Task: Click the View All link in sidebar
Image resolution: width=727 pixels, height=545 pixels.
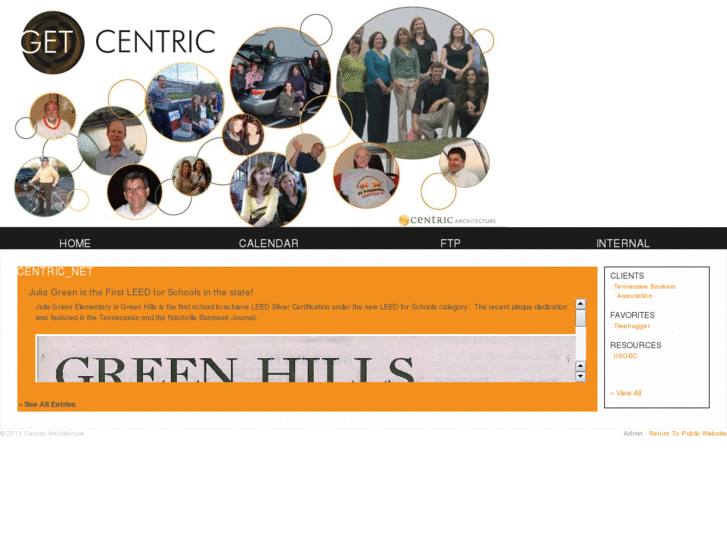Action: pos(626,393)
